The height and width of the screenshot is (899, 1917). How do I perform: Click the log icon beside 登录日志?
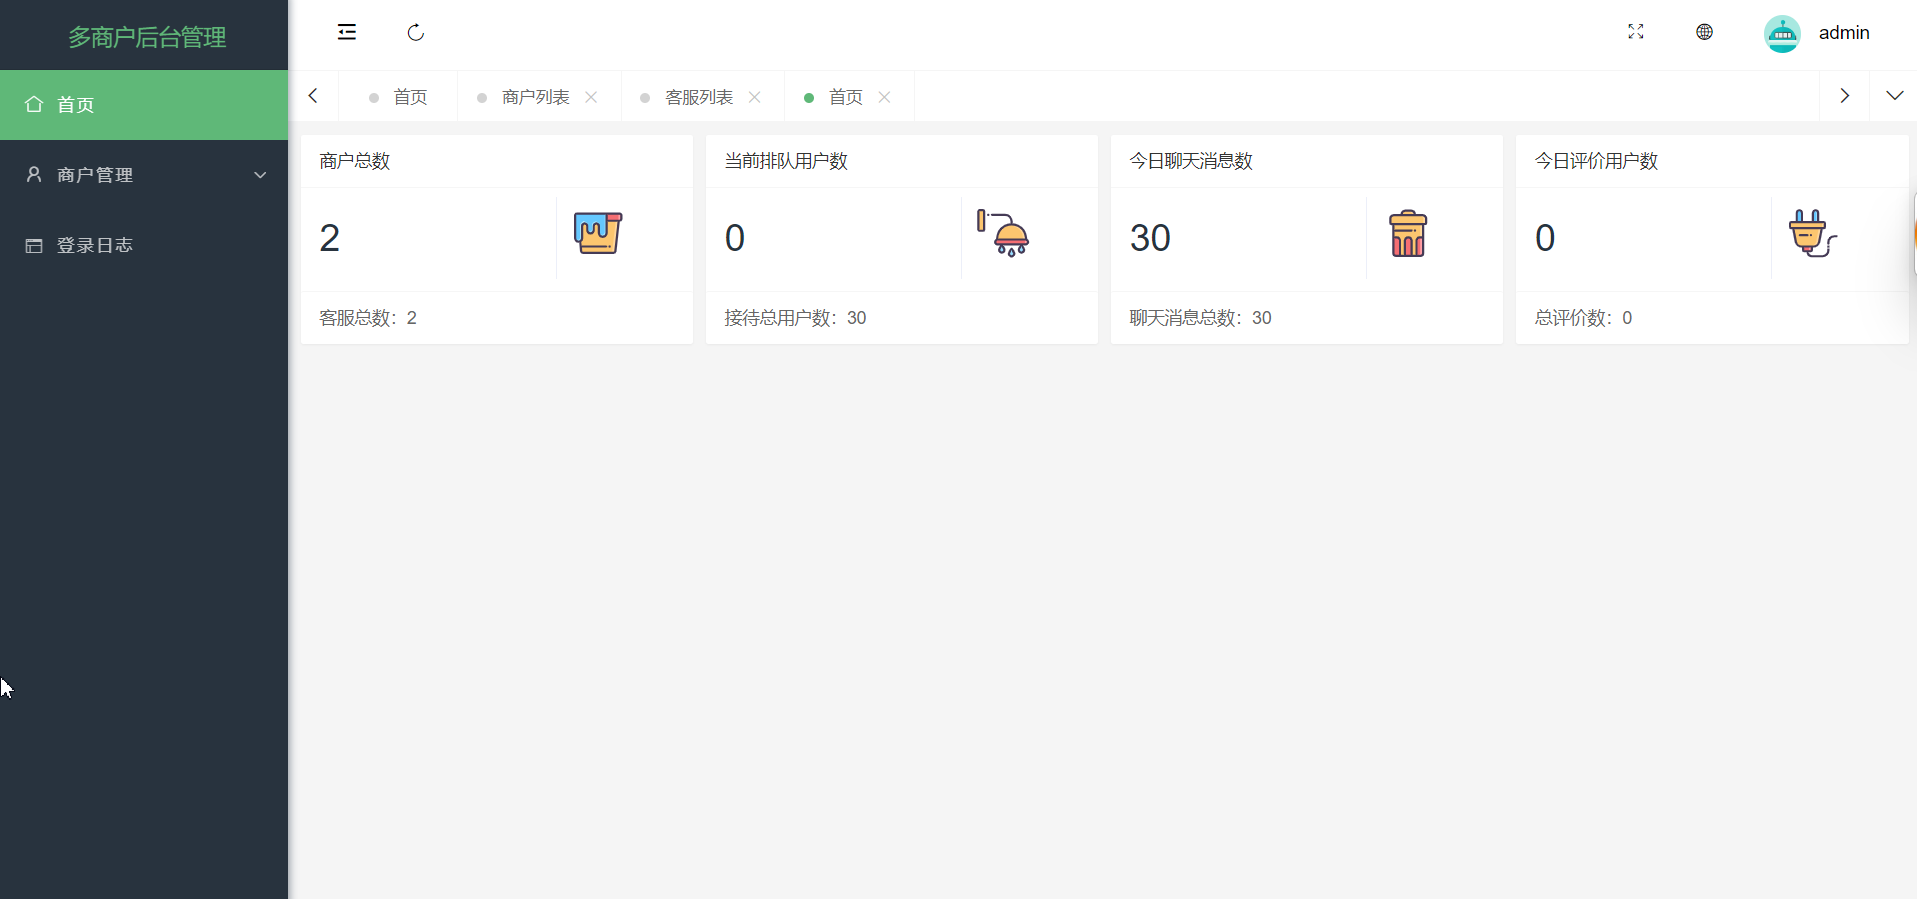(x=34, y=245)
